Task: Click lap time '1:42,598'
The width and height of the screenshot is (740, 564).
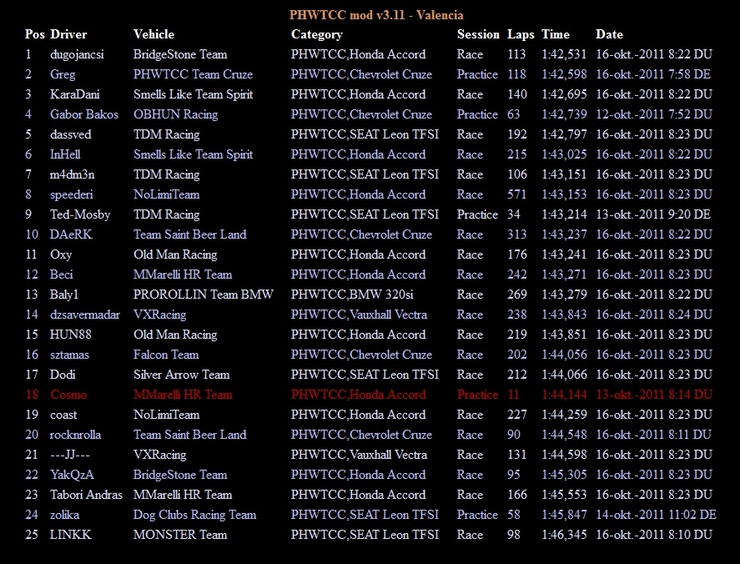Action: (564, 75)
